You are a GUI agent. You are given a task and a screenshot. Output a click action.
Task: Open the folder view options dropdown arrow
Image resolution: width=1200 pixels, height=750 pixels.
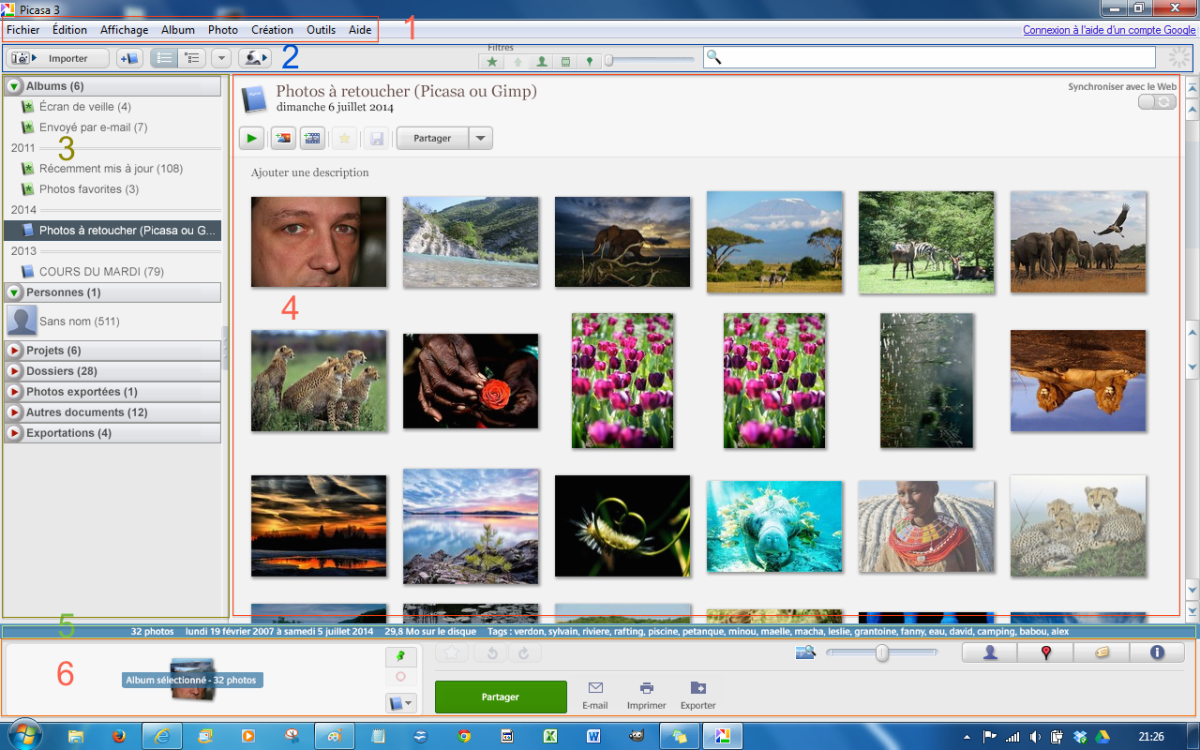[x=221, y=59]
